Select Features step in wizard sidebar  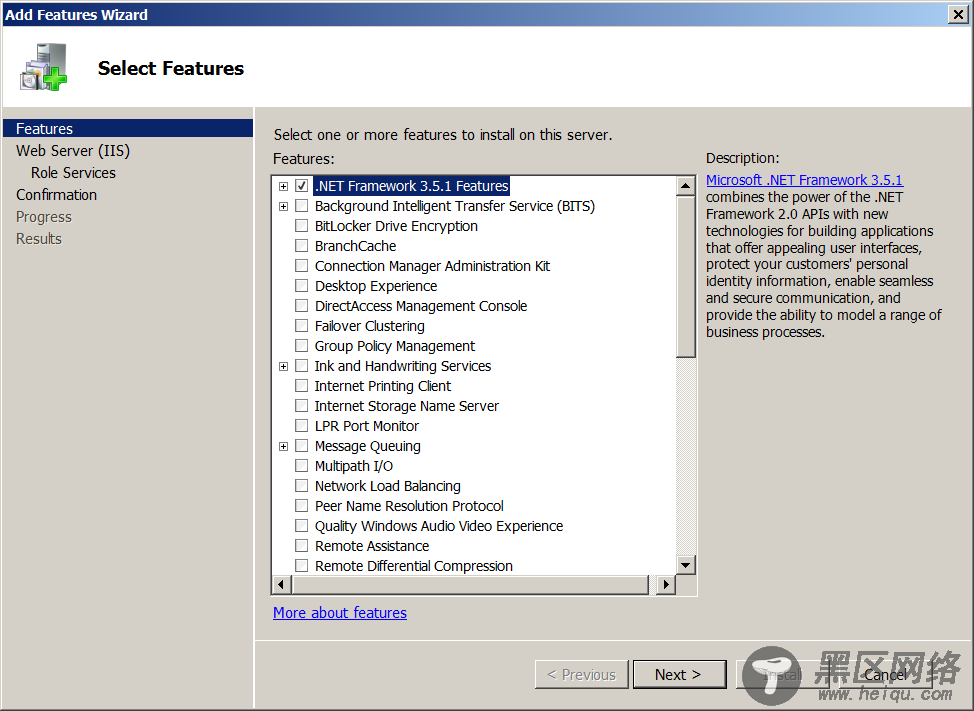pos(128,129)
